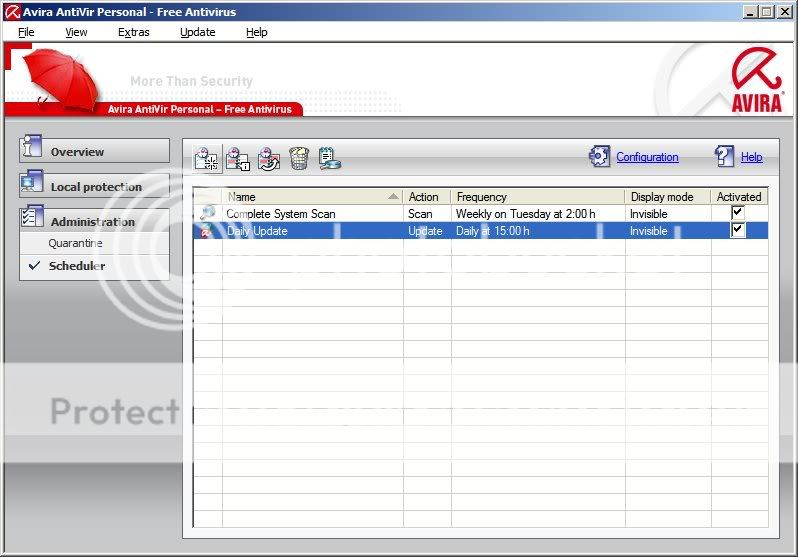Click the edit job toolbar icon

[x=268, y=158]
